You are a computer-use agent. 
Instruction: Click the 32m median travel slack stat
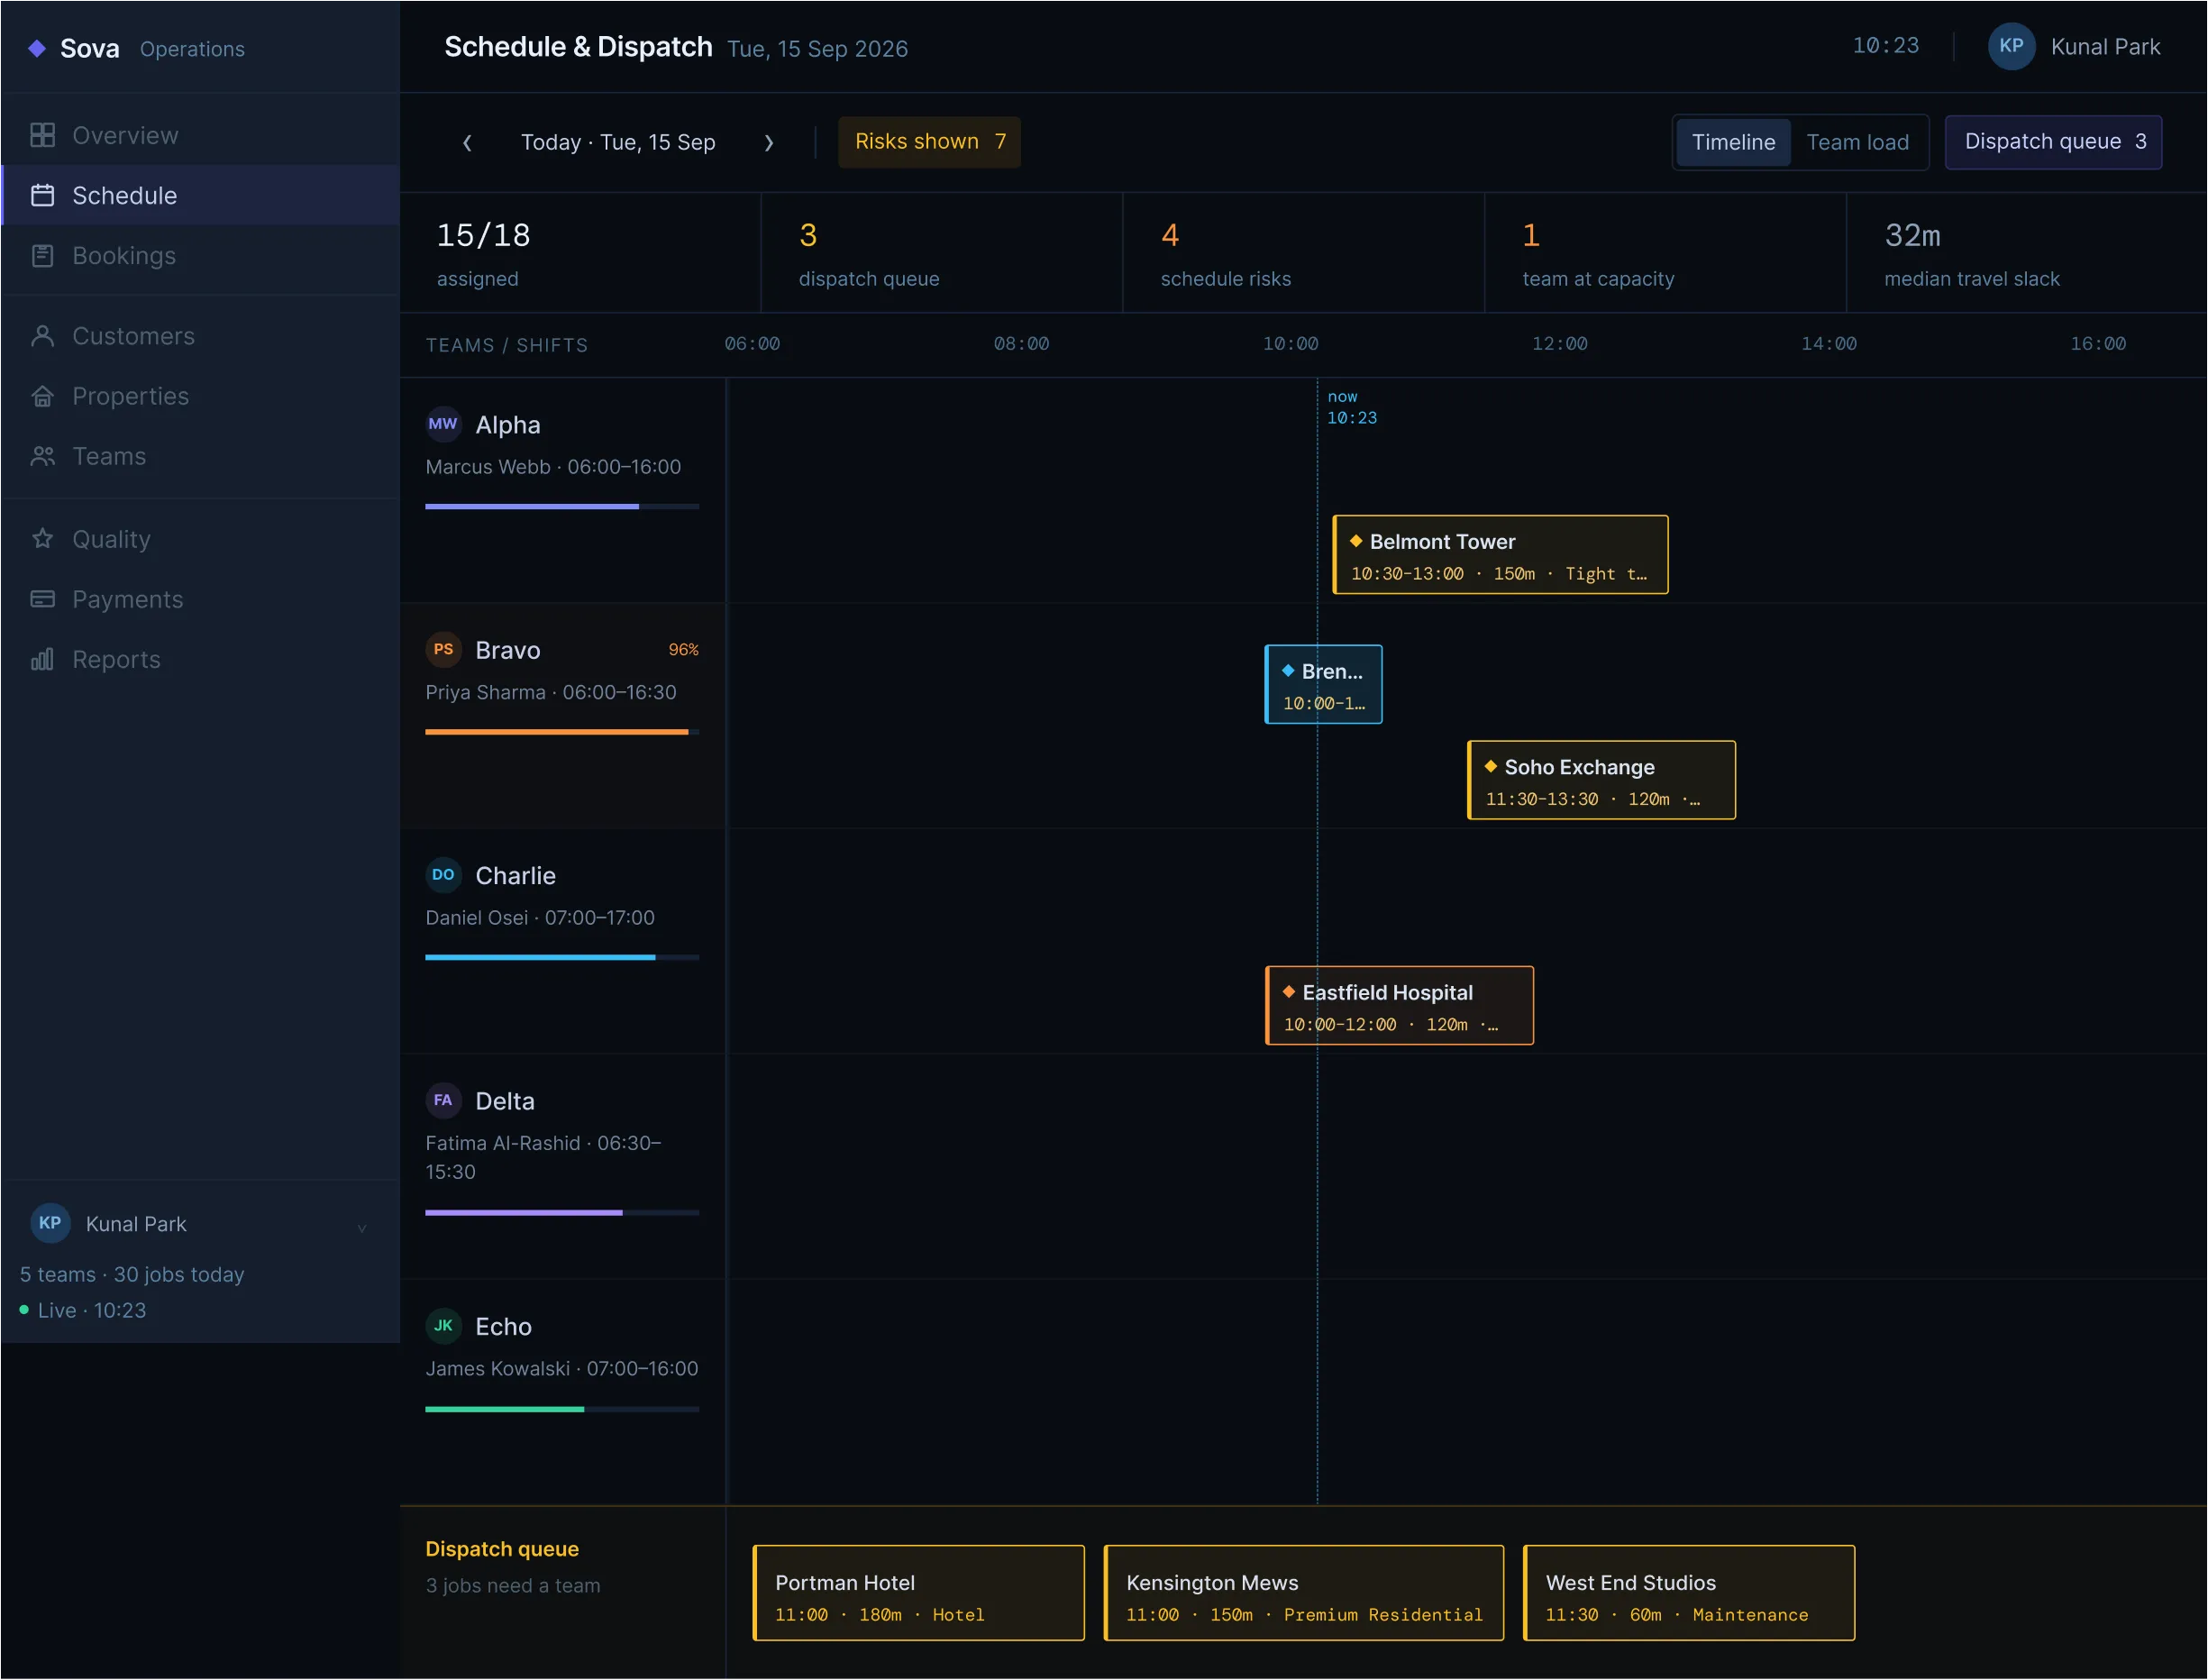click(x=2027, y=253)
